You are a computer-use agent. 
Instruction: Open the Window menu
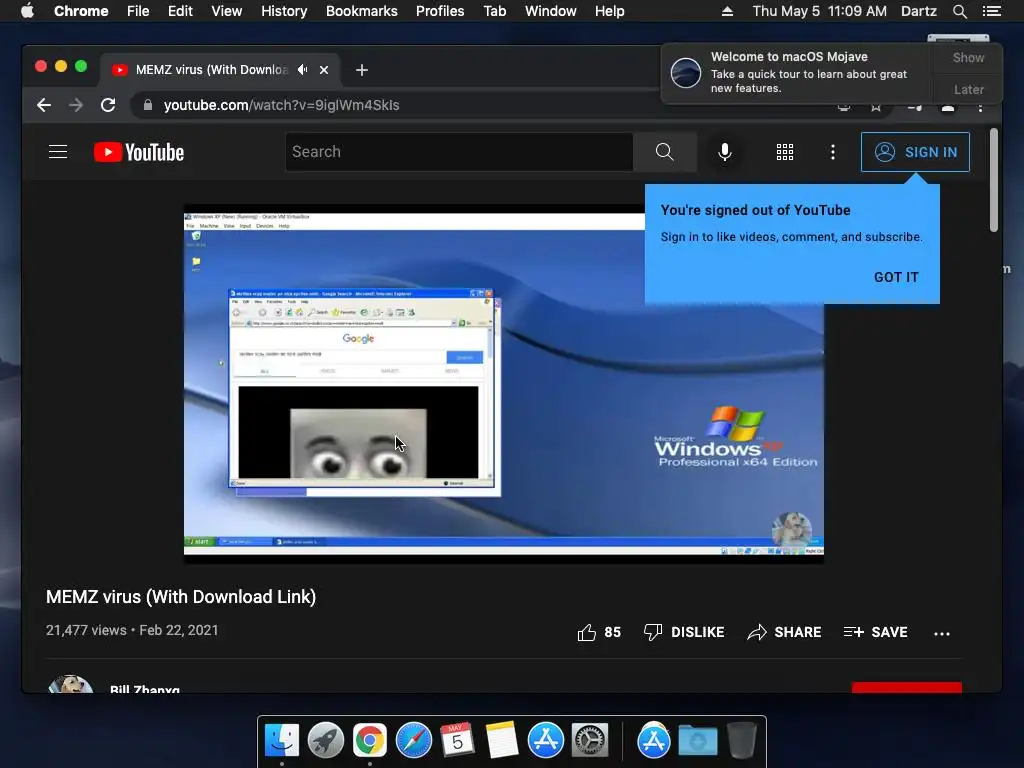551,11
